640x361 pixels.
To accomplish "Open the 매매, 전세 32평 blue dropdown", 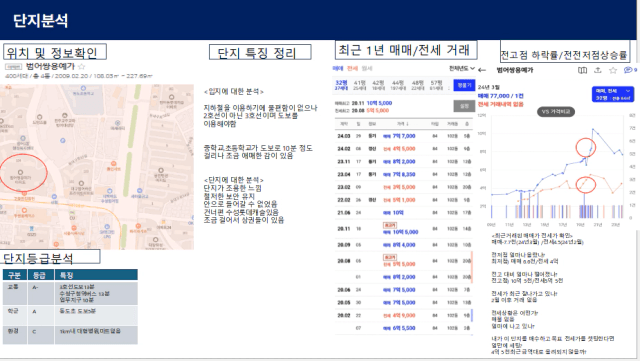I will [x=613, y=94].
